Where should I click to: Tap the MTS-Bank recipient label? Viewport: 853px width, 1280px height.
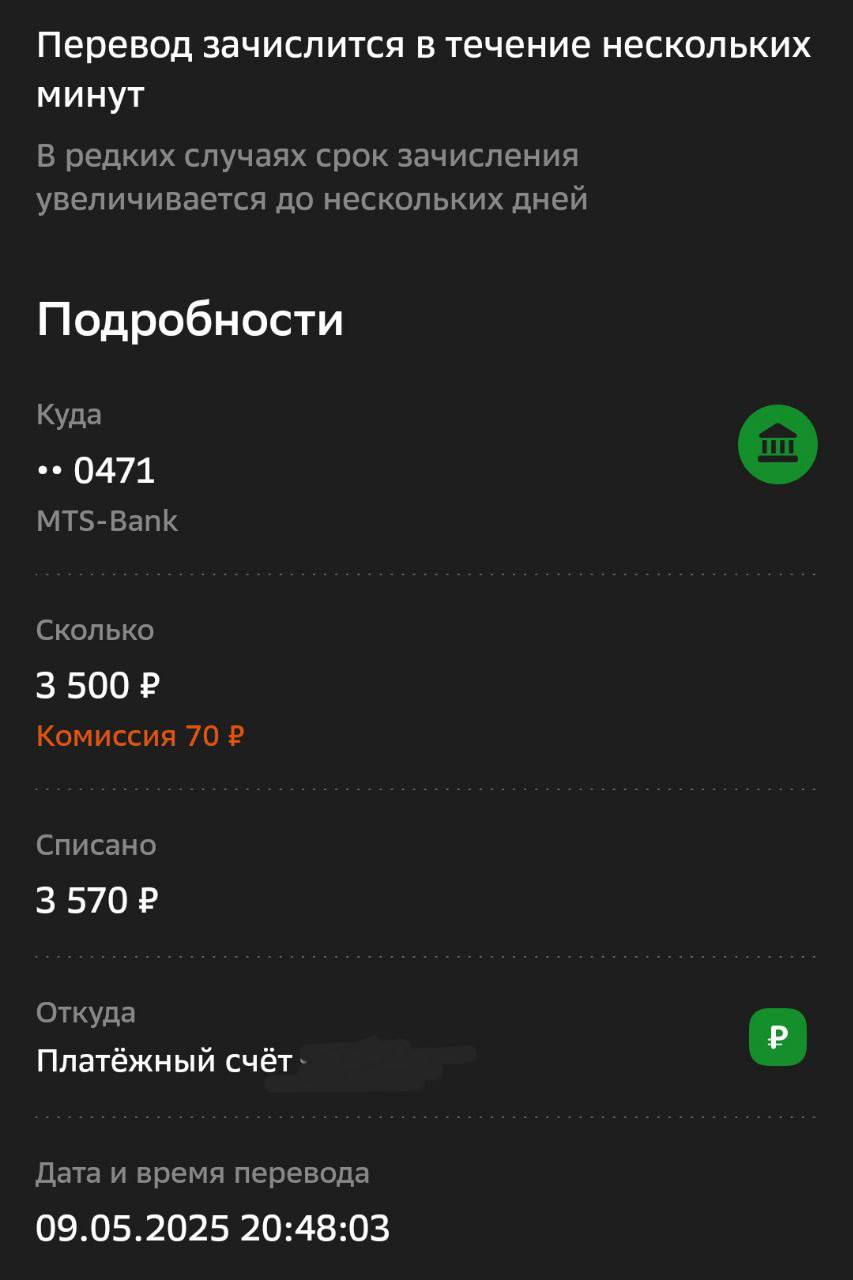(107, 521)
